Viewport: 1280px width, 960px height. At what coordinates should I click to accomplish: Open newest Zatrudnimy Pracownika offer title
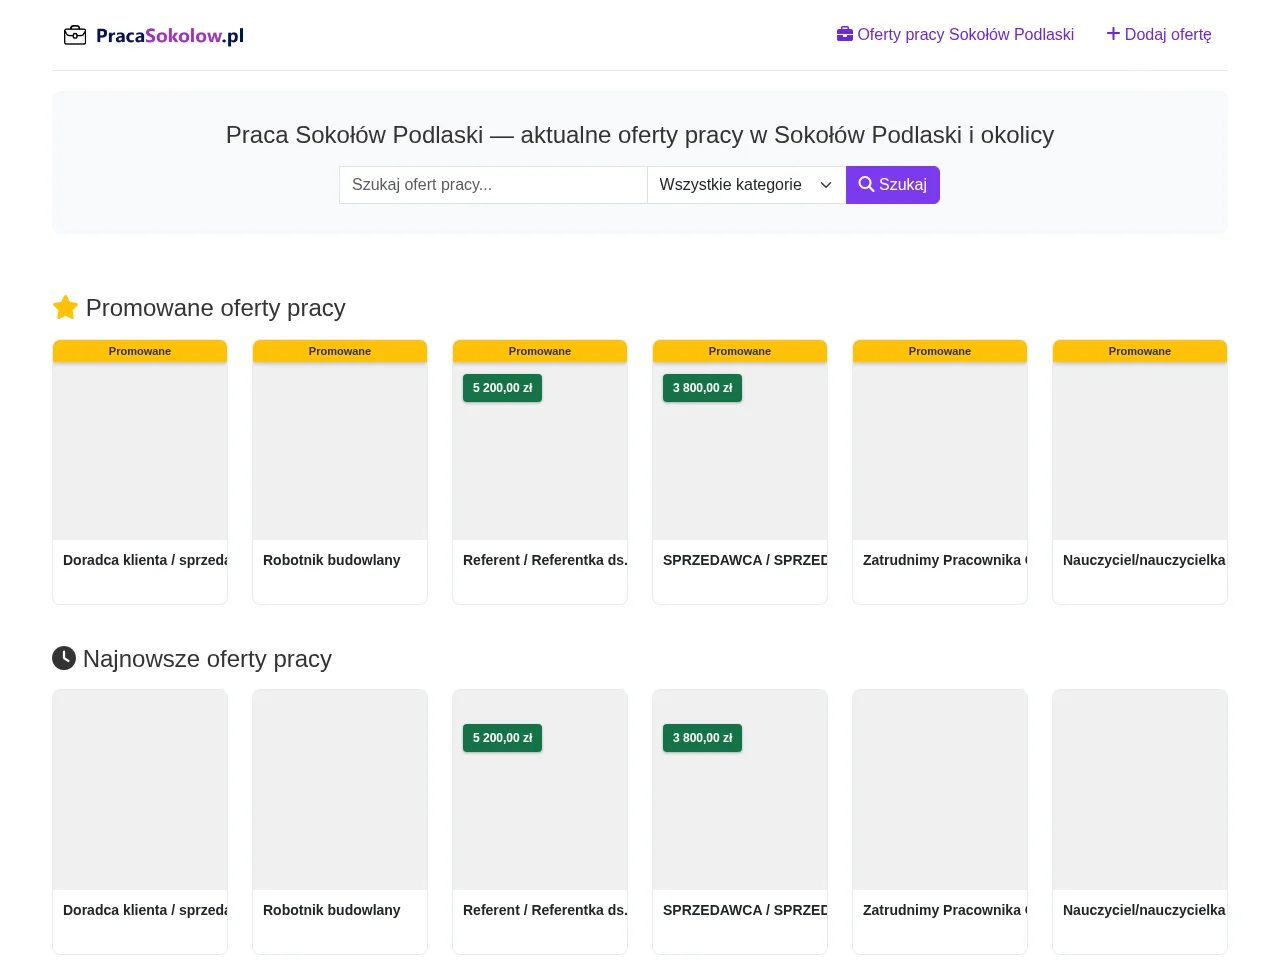point(945,910)
